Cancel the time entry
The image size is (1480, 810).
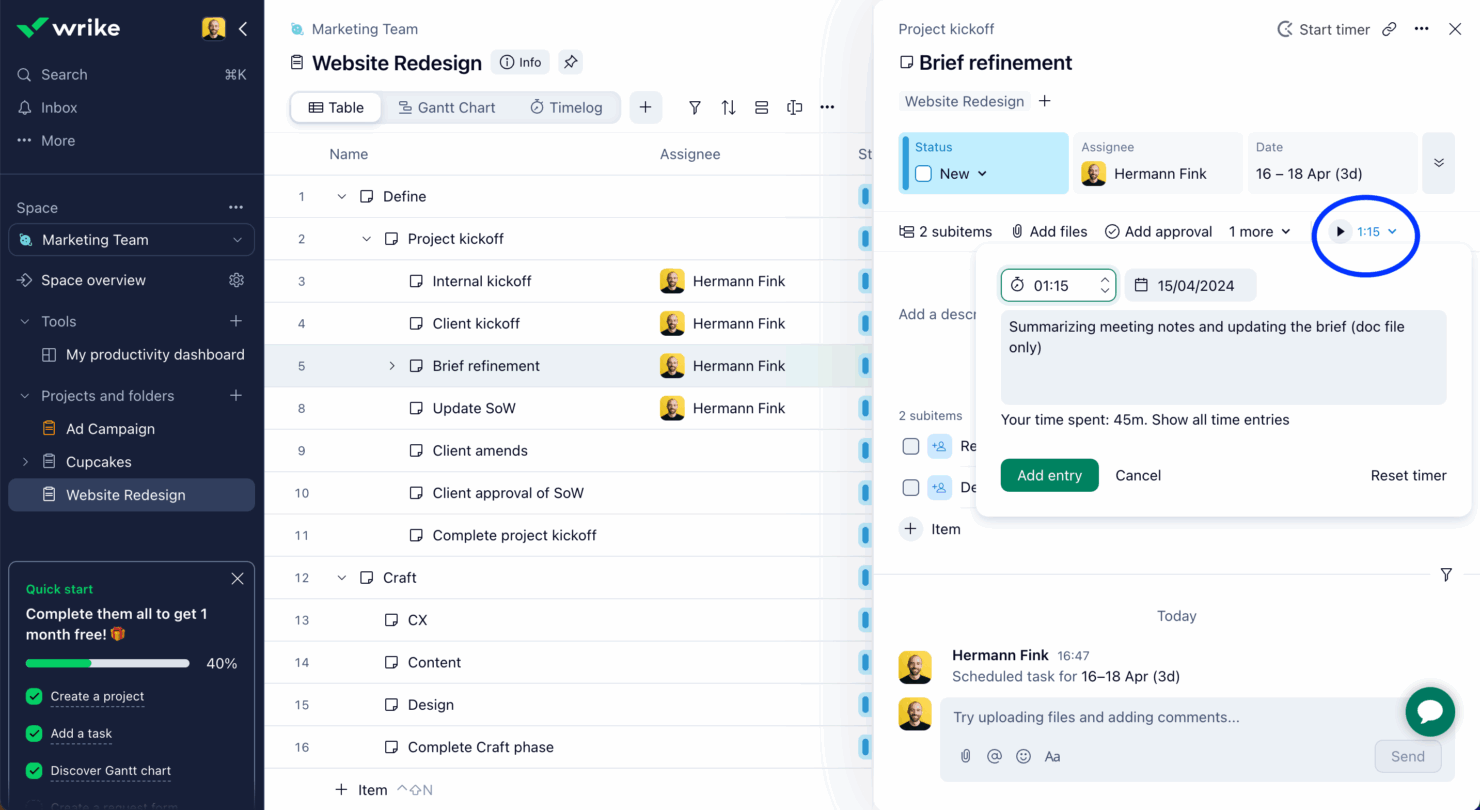click(x=1138, y=475)
